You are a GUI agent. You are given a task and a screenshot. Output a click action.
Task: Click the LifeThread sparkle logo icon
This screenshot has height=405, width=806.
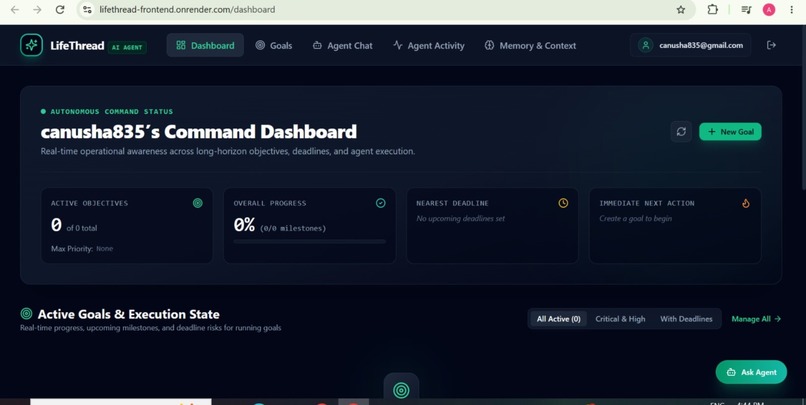[31, 45]
